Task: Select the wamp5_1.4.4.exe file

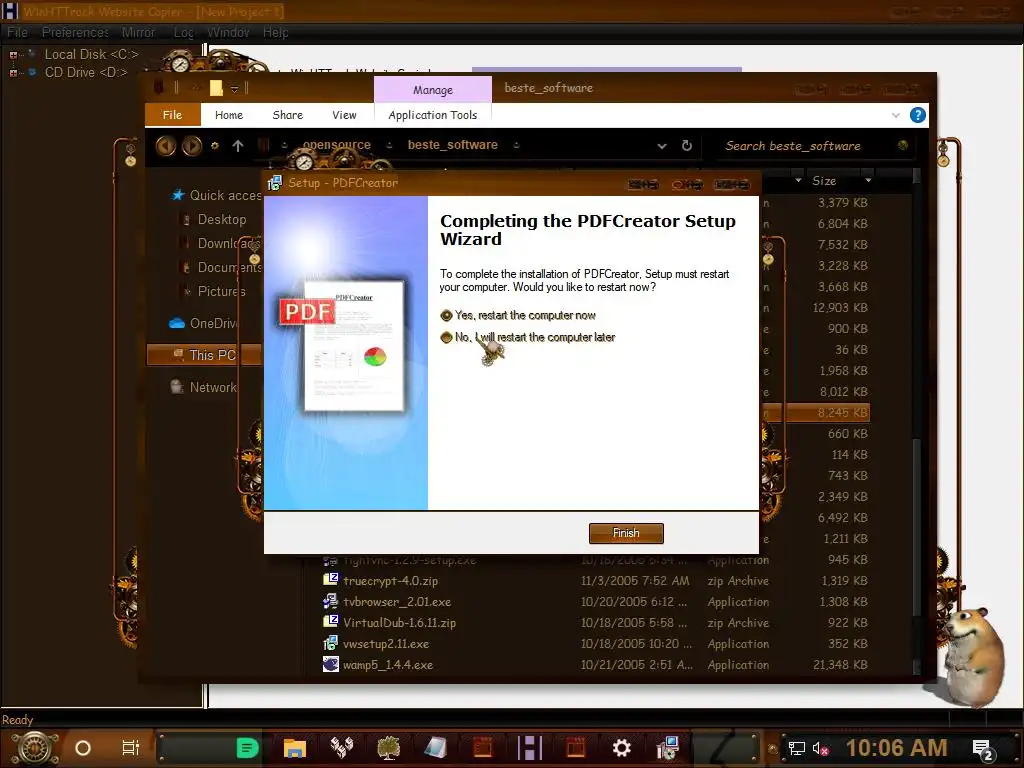Action: [388, 665]
